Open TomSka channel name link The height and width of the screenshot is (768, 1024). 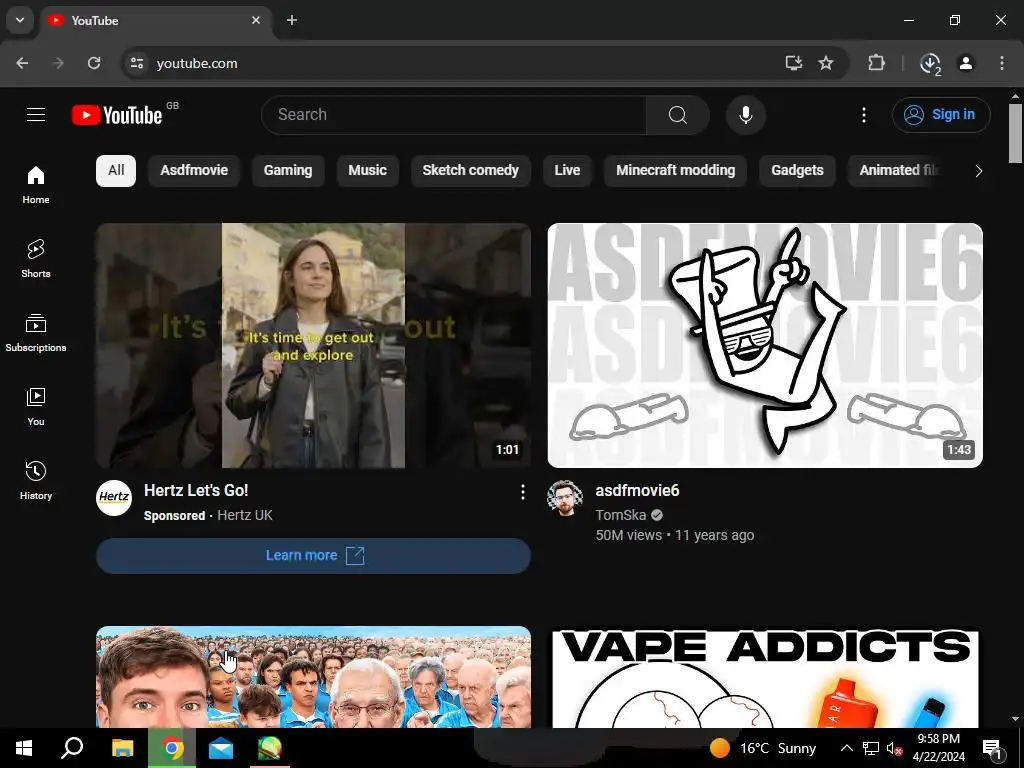[x=620, y=515]
